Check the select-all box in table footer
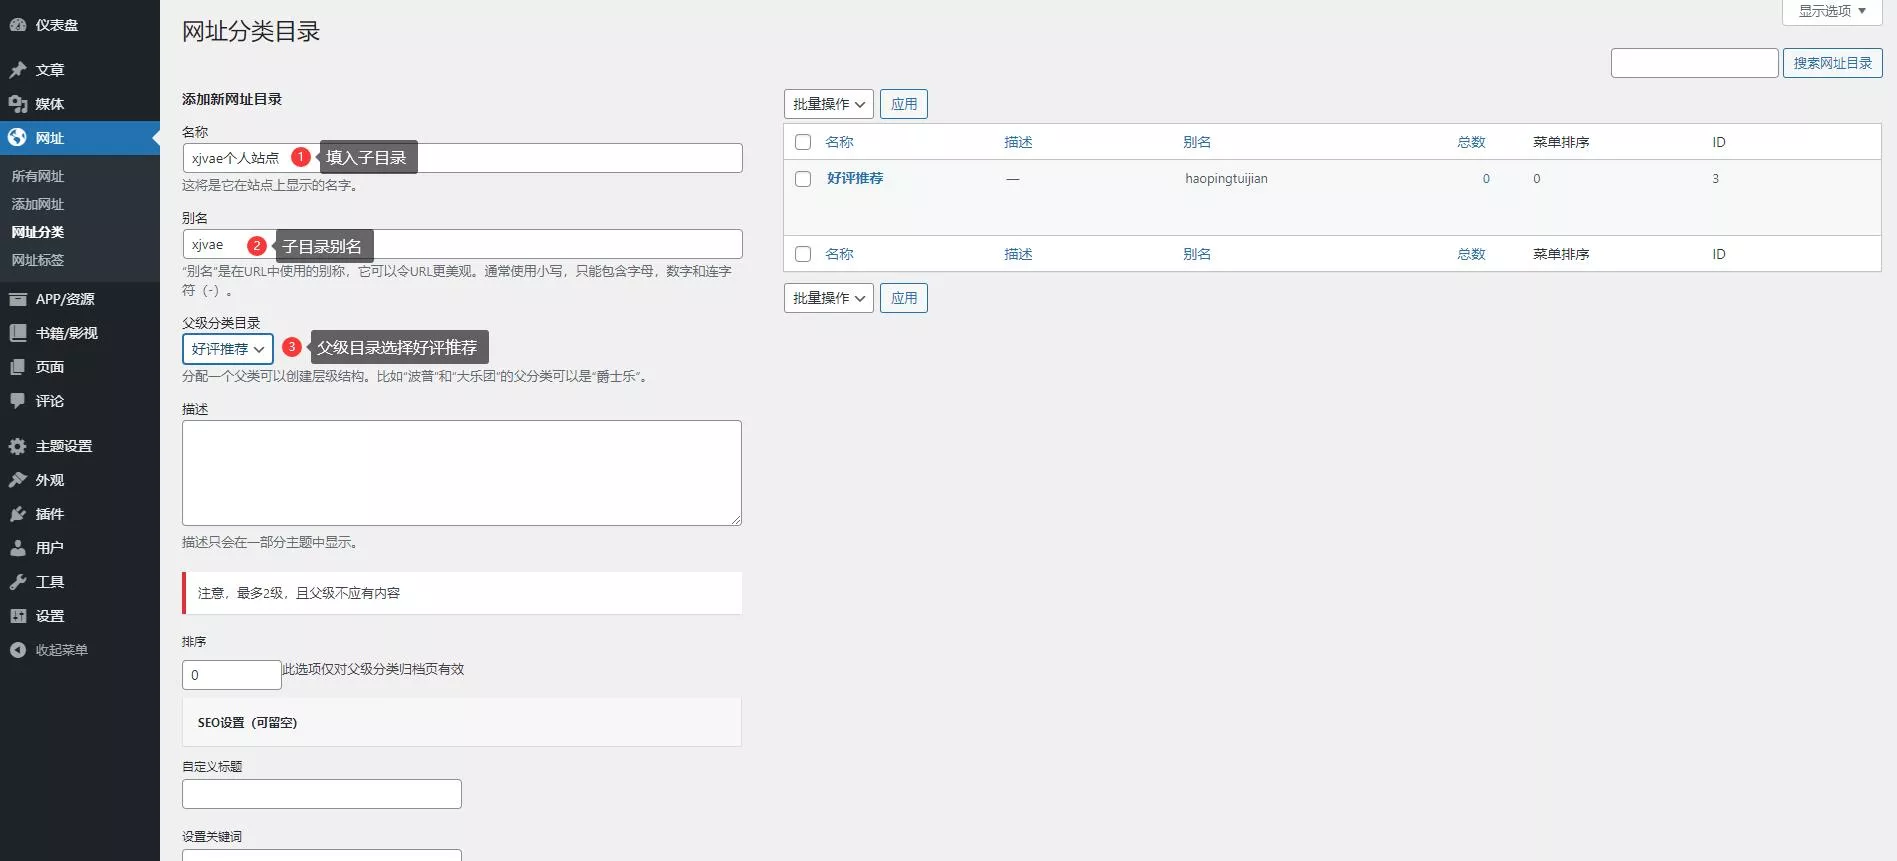The height and width of the screenshot is (861, 1897). [803, 254]
